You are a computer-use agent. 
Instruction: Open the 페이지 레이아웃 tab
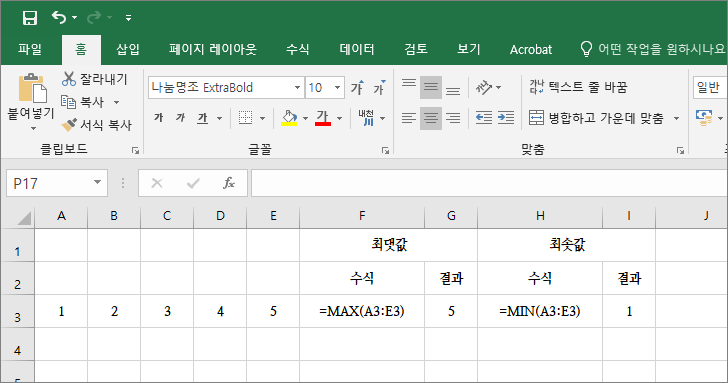coord(213,49)
